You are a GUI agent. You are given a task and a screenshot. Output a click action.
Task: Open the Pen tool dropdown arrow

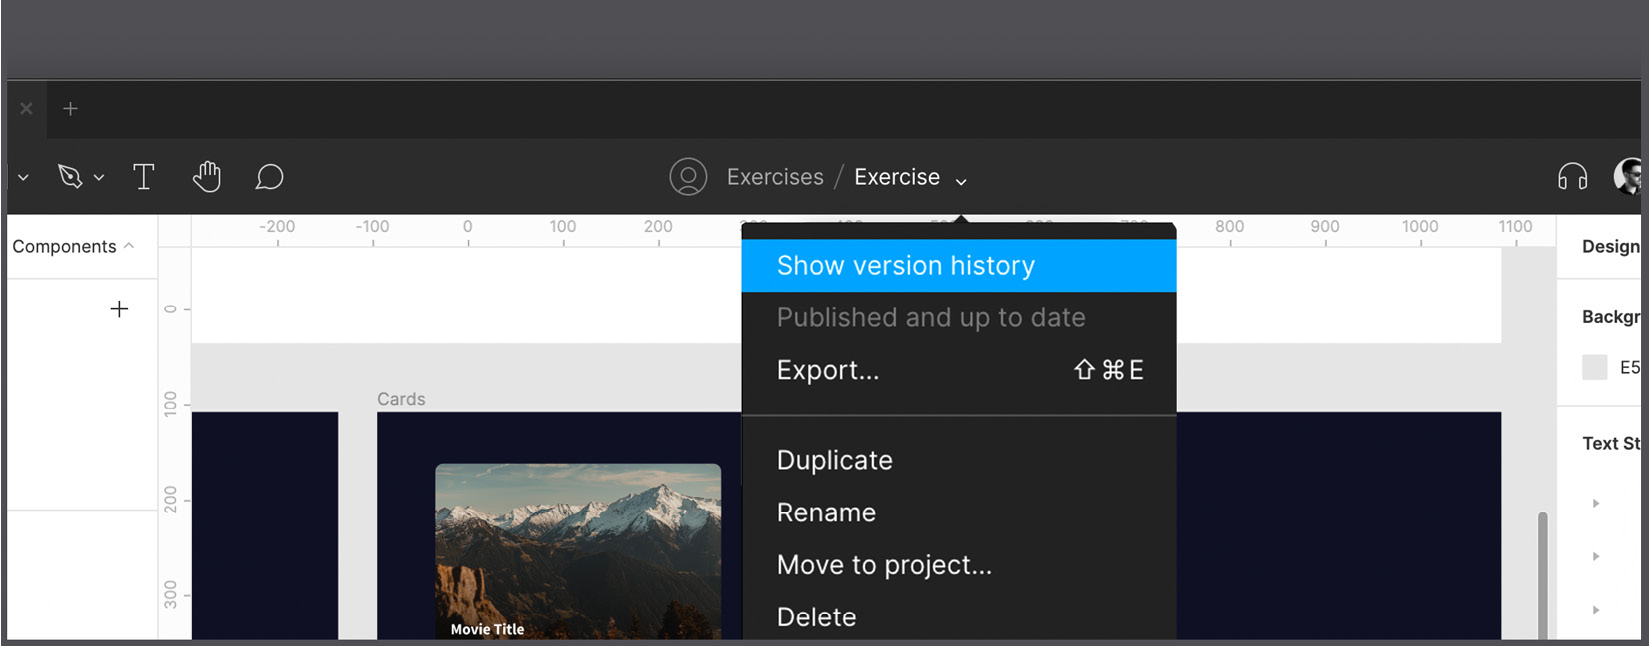coord(99,178)
